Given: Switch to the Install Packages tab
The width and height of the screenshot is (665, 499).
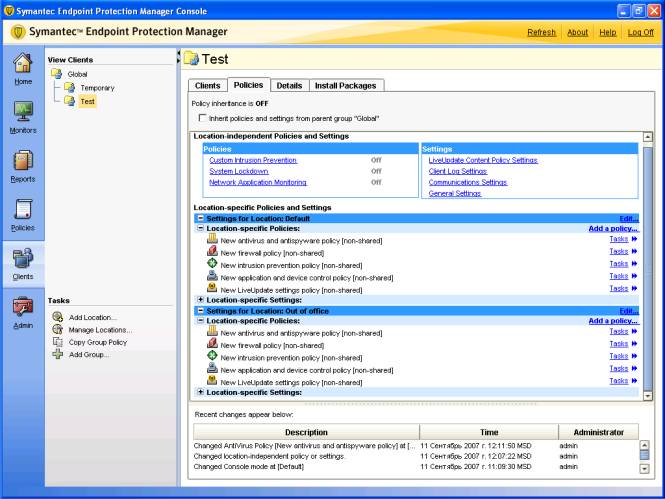Looking at the screenshot, I should pos(345,86).
